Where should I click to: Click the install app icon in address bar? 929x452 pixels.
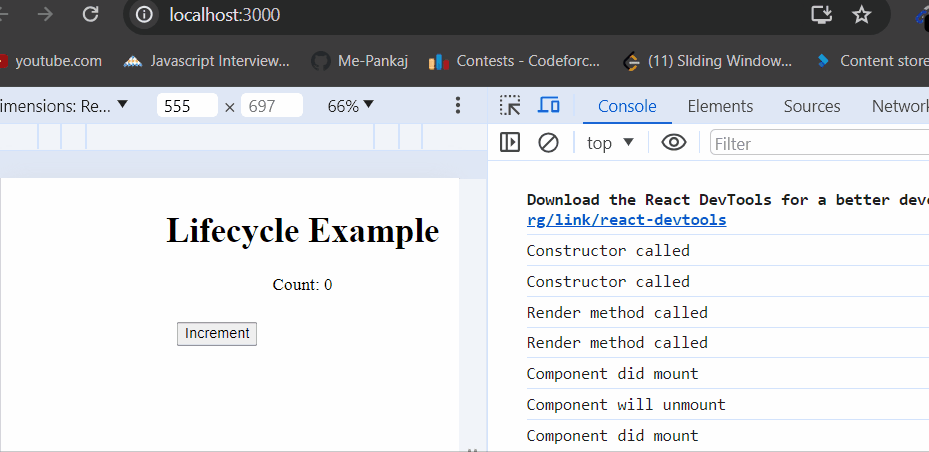point(822,14)
